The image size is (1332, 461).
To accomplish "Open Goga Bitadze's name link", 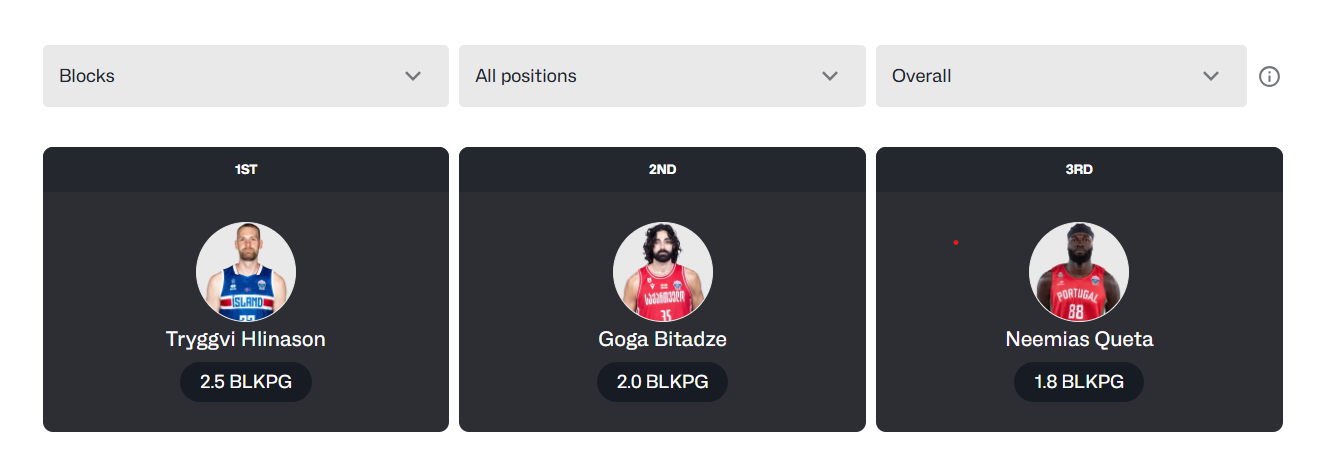I will tap(662, 339).
